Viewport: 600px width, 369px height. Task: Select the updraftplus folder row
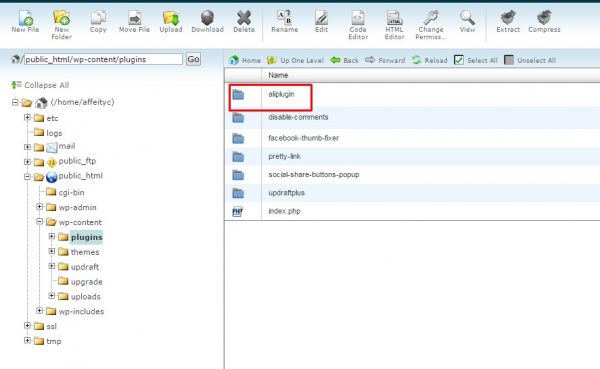pos(412,193)
